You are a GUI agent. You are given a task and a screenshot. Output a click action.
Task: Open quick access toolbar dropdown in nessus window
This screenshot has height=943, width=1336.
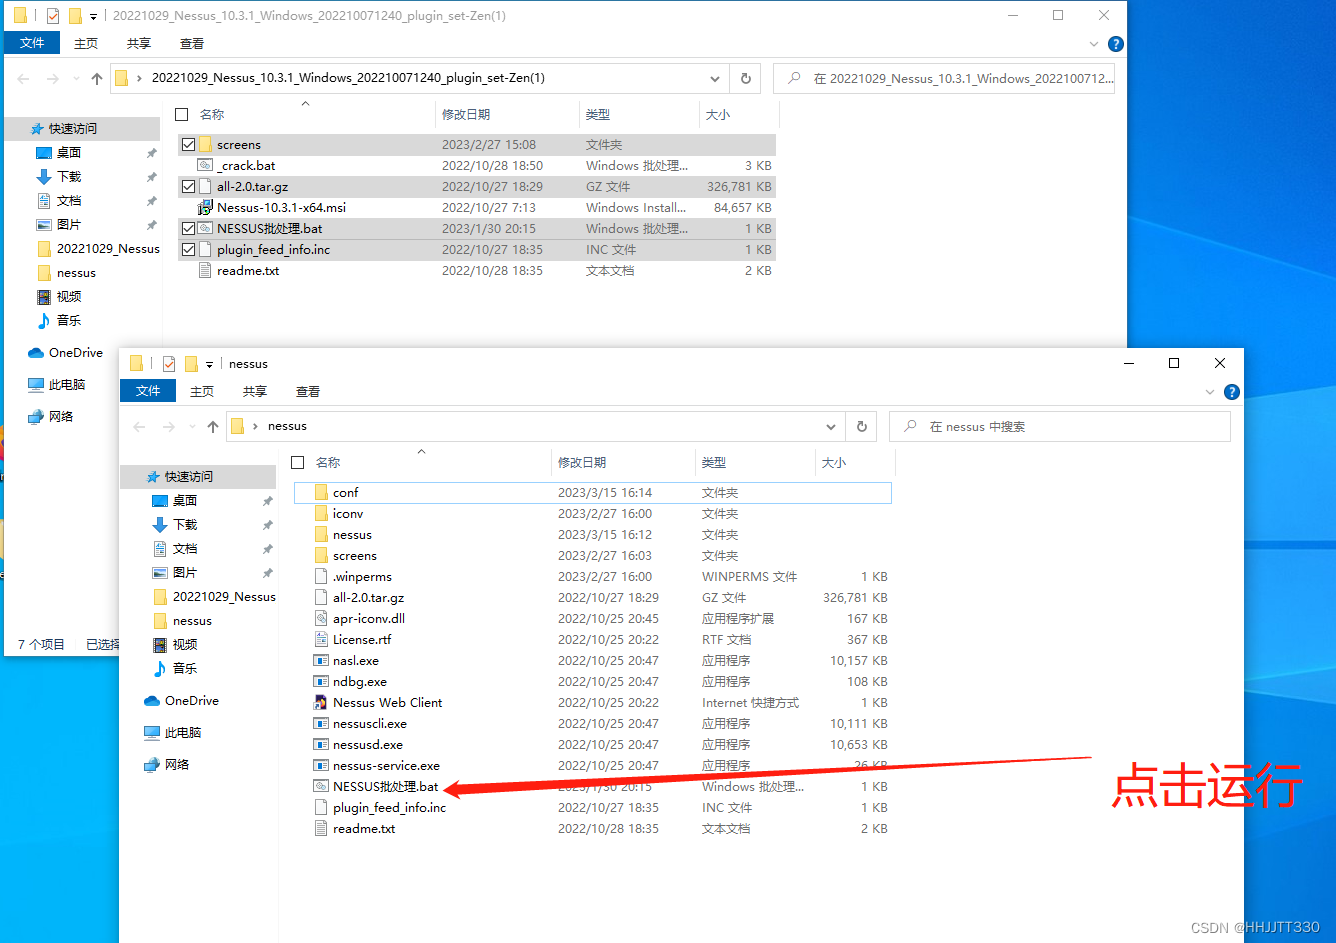pyautogui.click(x=209, y=365)
